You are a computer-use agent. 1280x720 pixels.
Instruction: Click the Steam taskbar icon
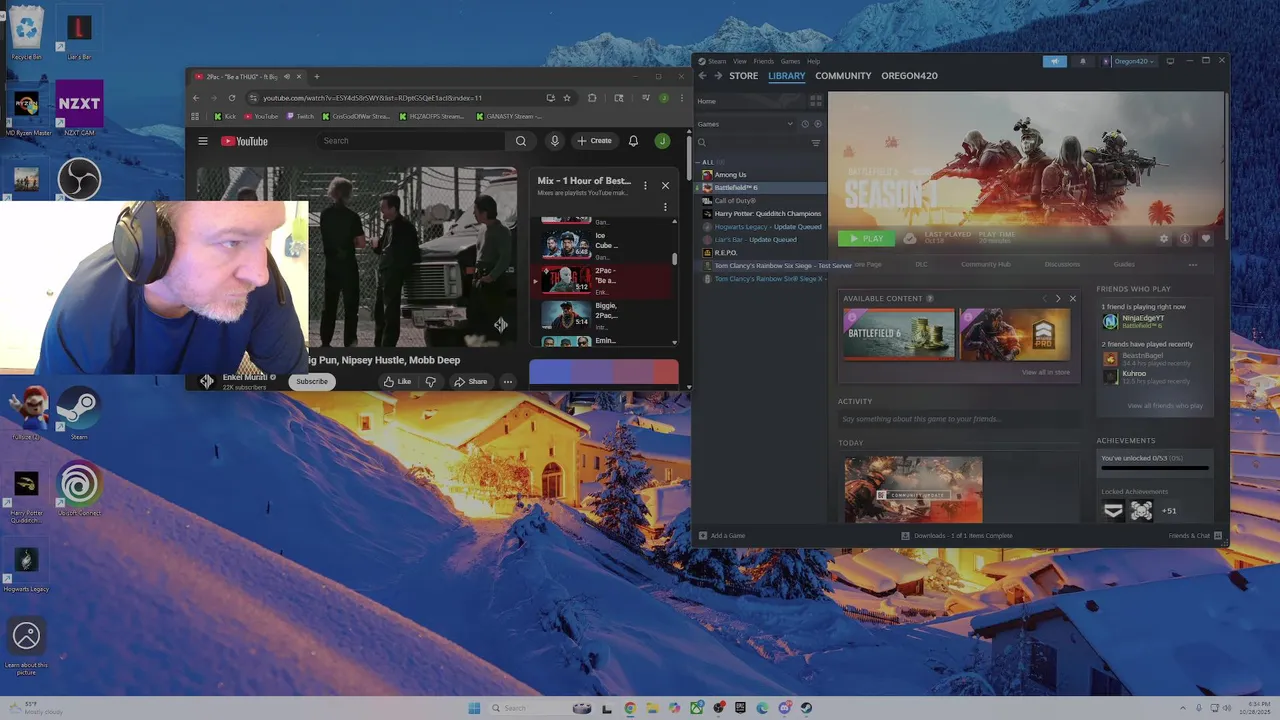point(806,708)
